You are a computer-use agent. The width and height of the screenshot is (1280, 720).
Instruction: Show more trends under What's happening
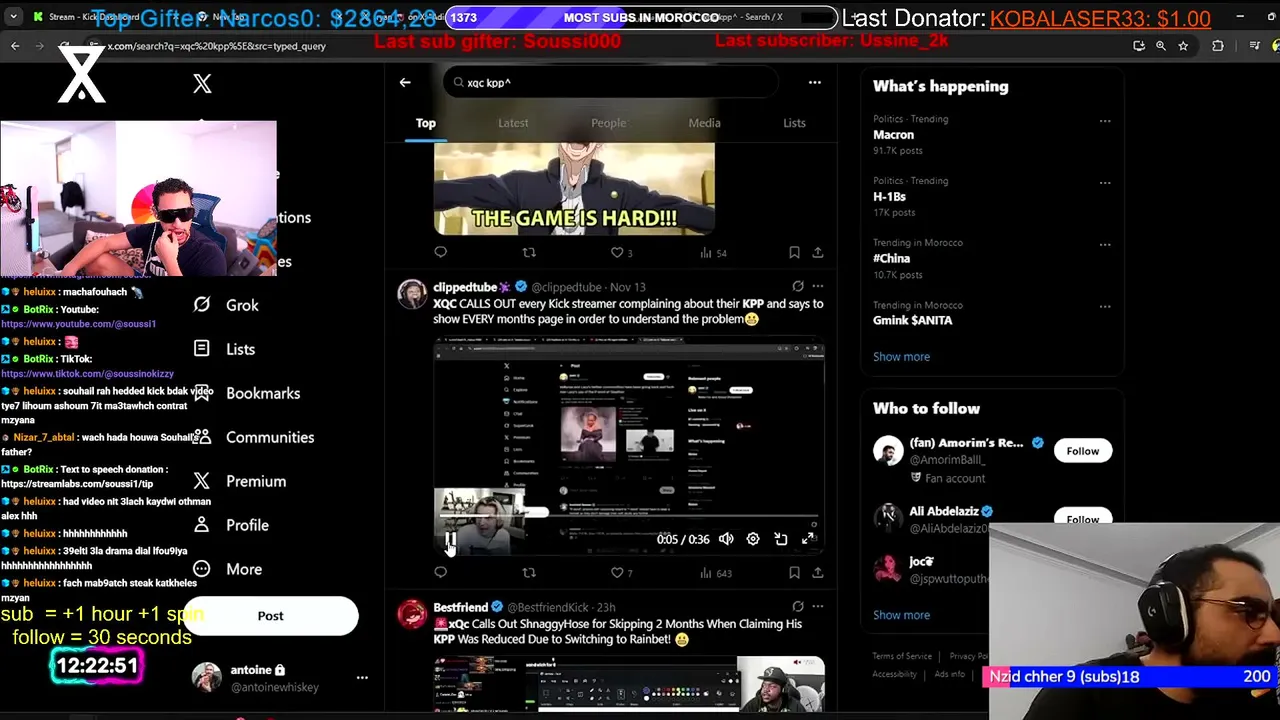click(x=901, y=357)
